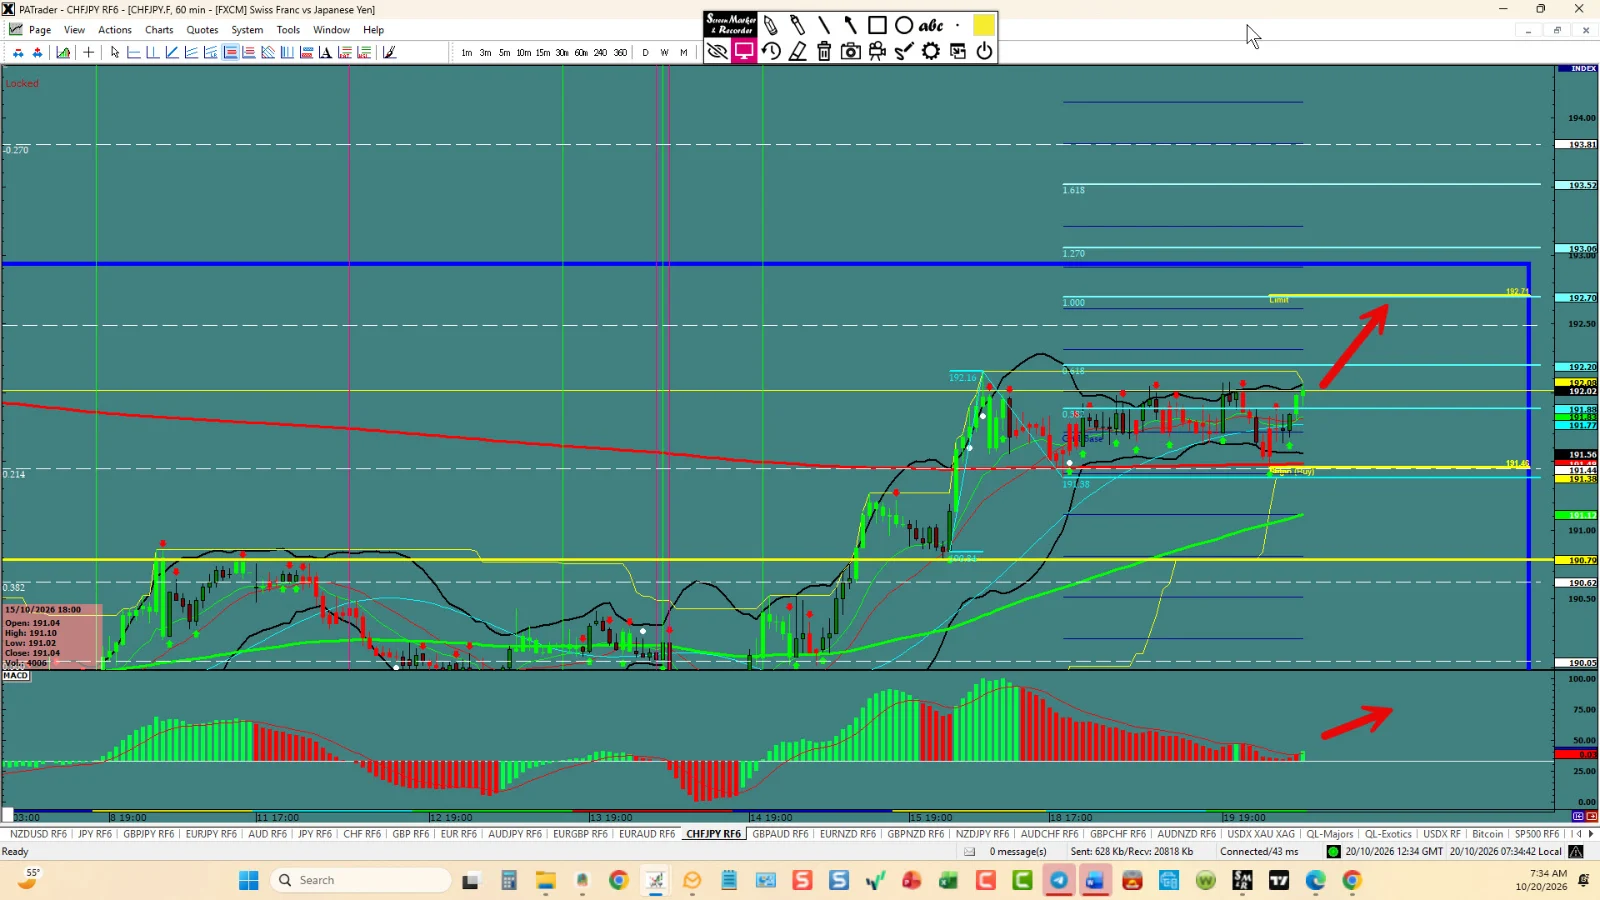Select the eraser tool
This screenshot has width=1600, height=900.
pos(798,51)
